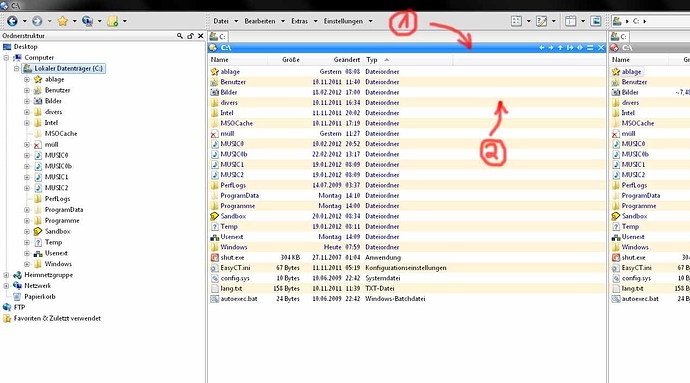
Task: Select the C: tab of the right pane
Action: click(619, 37)
